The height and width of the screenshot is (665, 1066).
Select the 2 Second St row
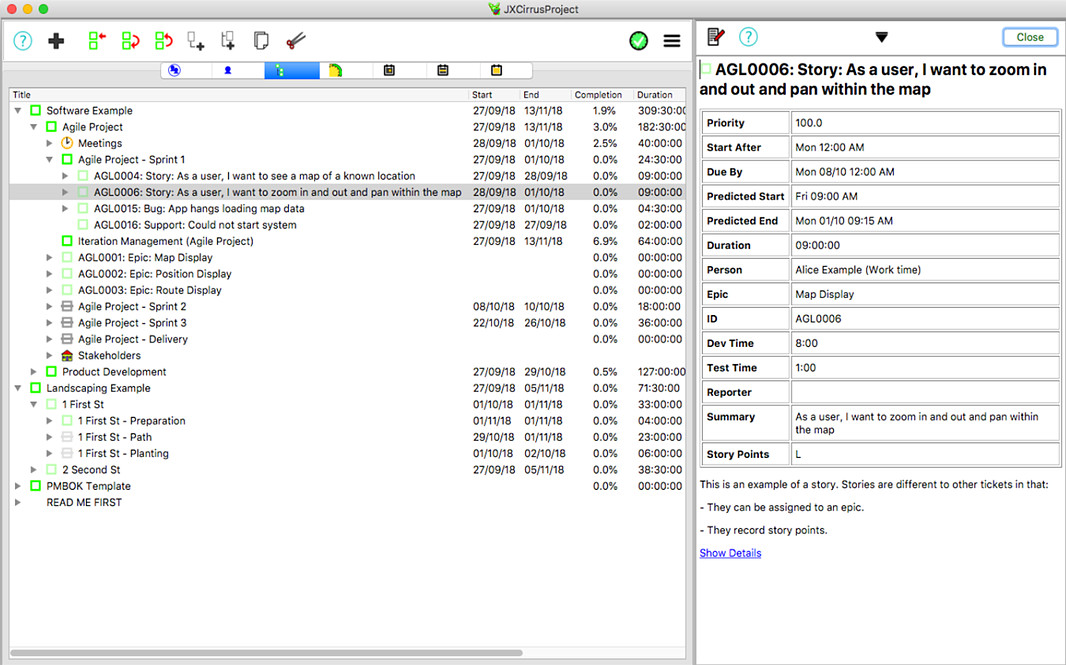click(x=347, y=469)
